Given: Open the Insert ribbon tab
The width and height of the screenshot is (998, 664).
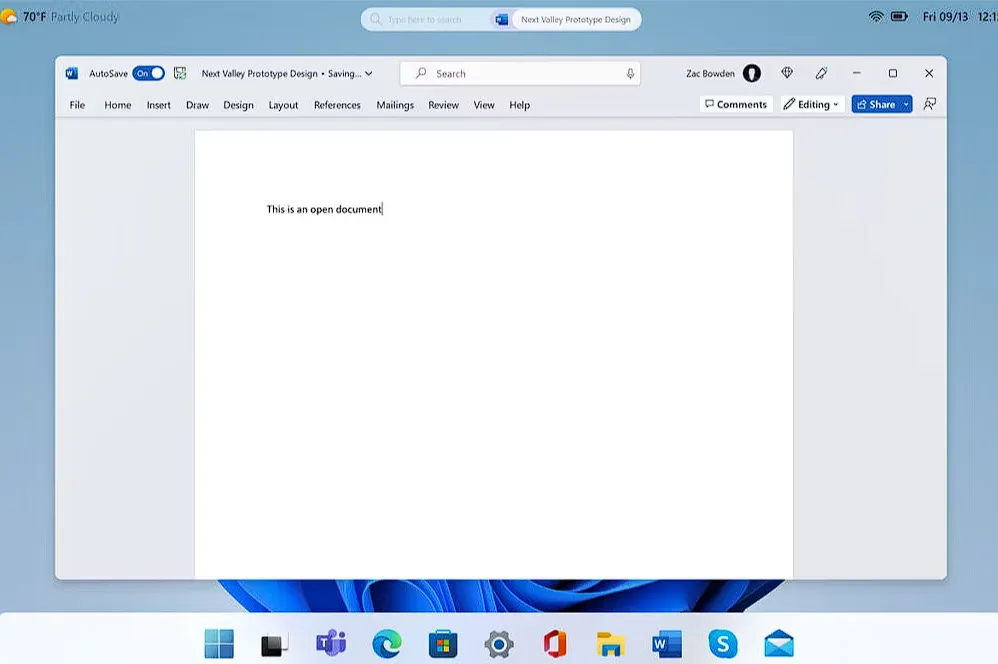Looking at the screenshot, I should coord(158,105).
